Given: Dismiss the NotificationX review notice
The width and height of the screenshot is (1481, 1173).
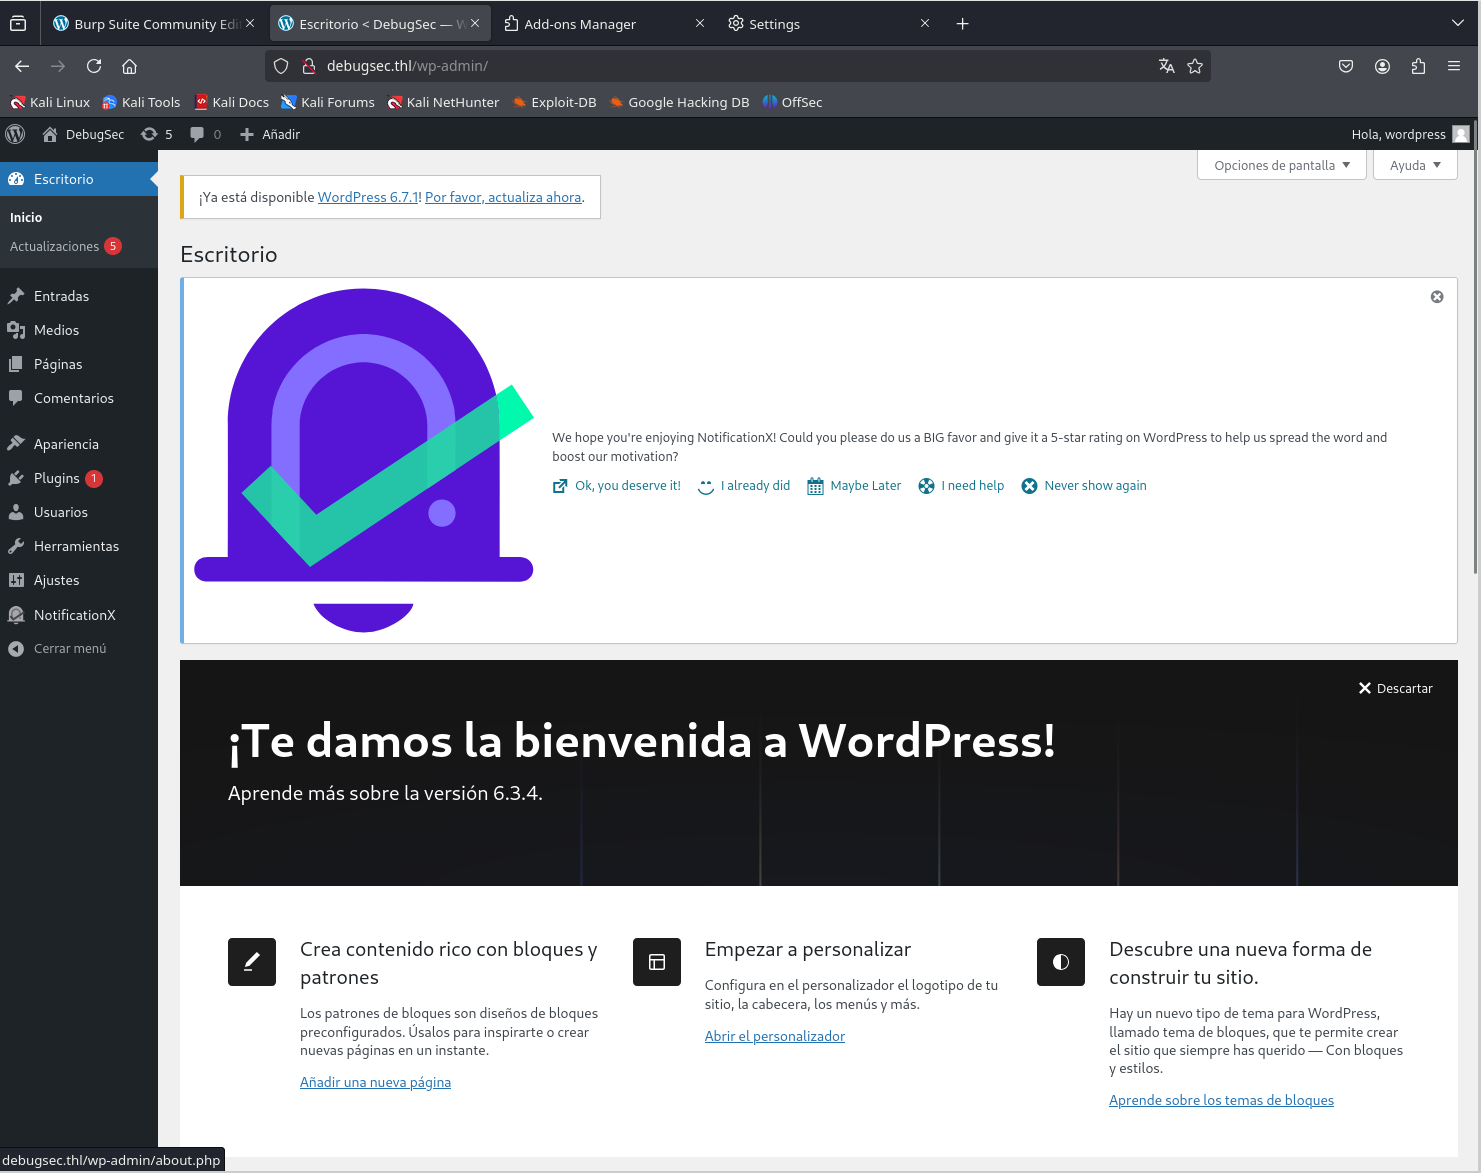Looking at the screenshot, I should pos(1436,297).
